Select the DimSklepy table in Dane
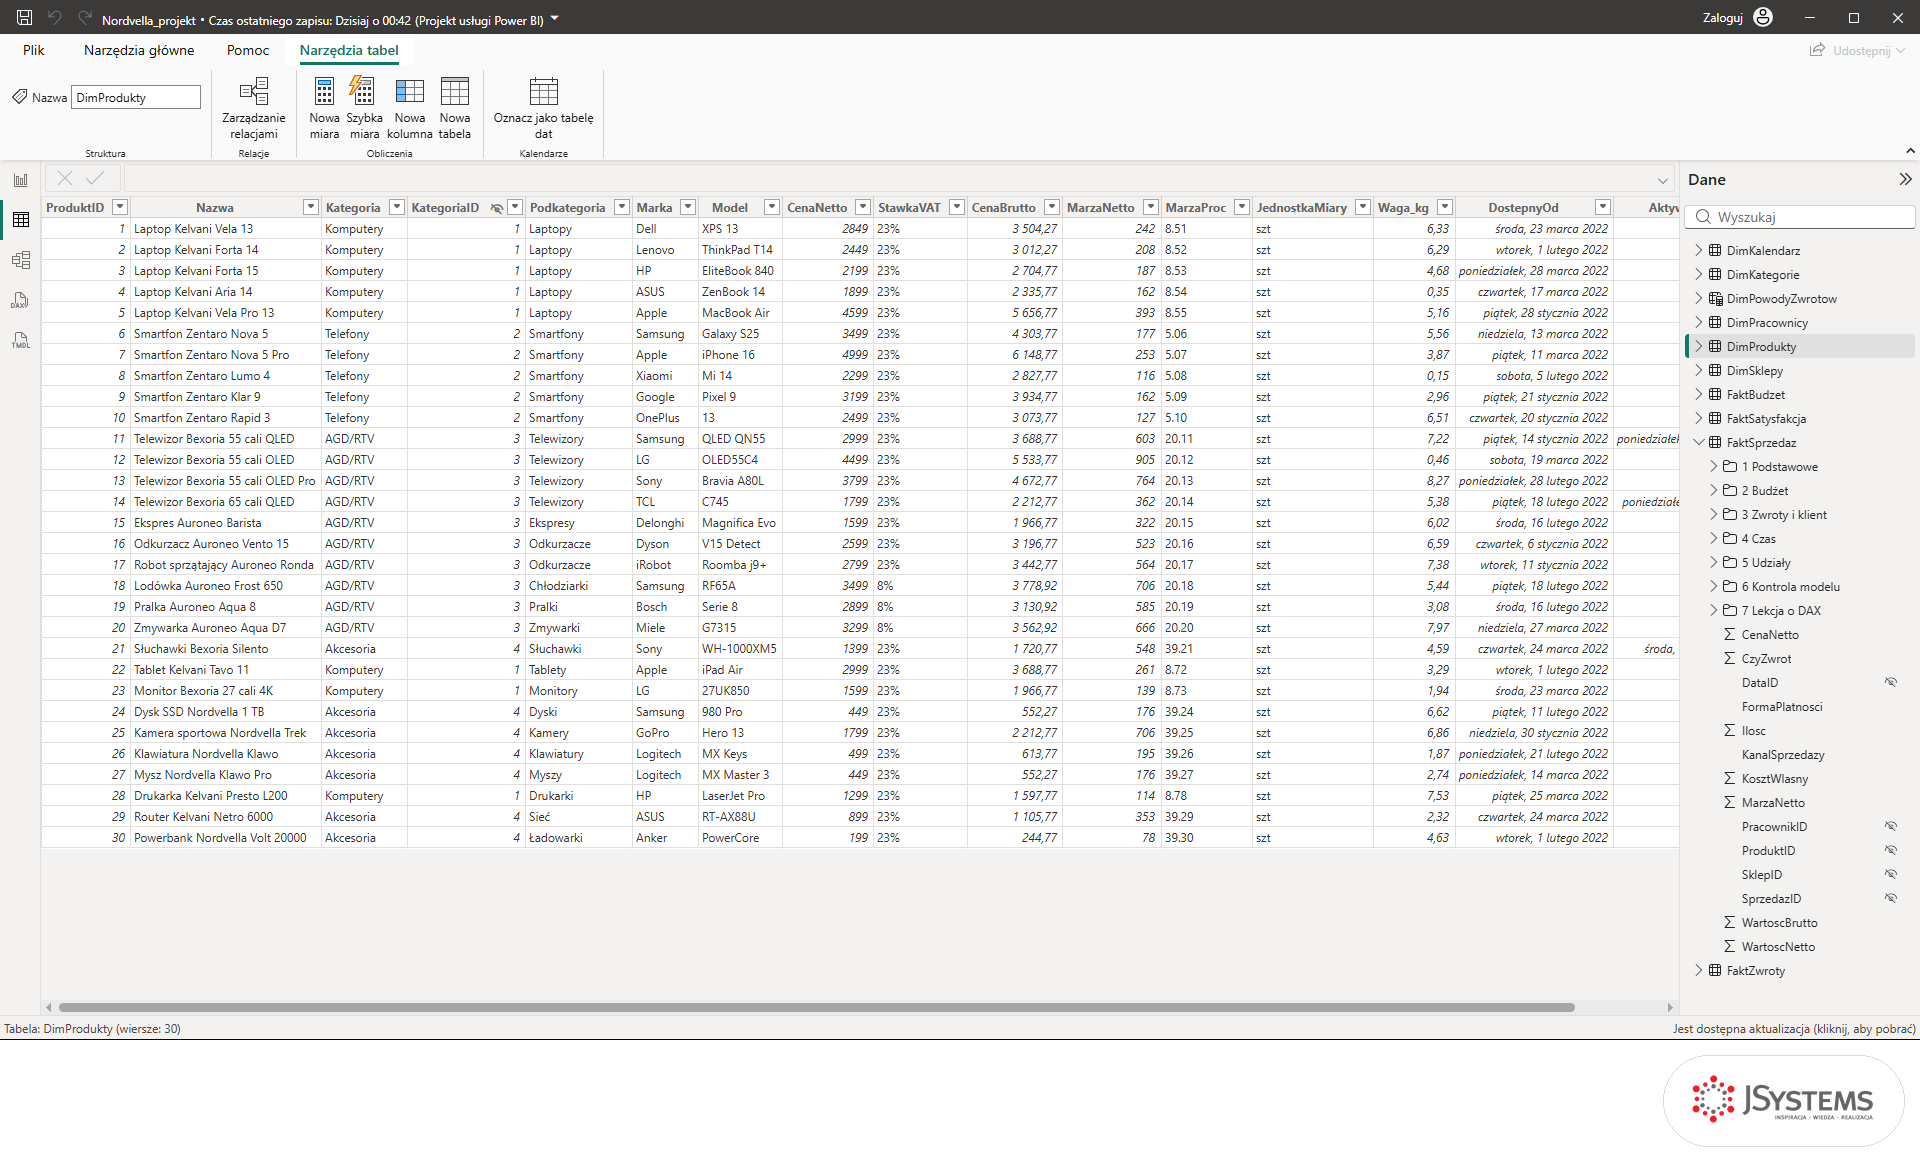1920x1162 pixels. (x=1800, y=370)
